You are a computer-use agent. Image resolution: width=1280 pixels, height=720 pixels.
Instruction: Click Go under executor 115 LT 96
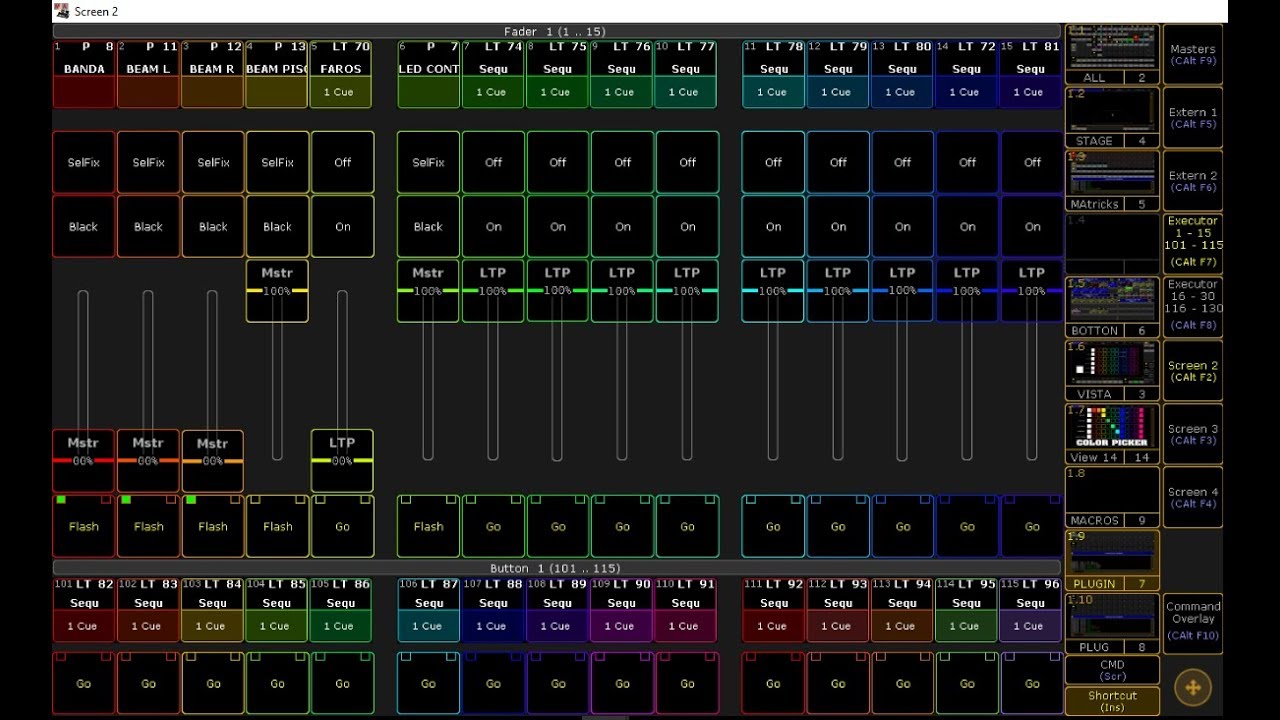tap(1032, 684)
